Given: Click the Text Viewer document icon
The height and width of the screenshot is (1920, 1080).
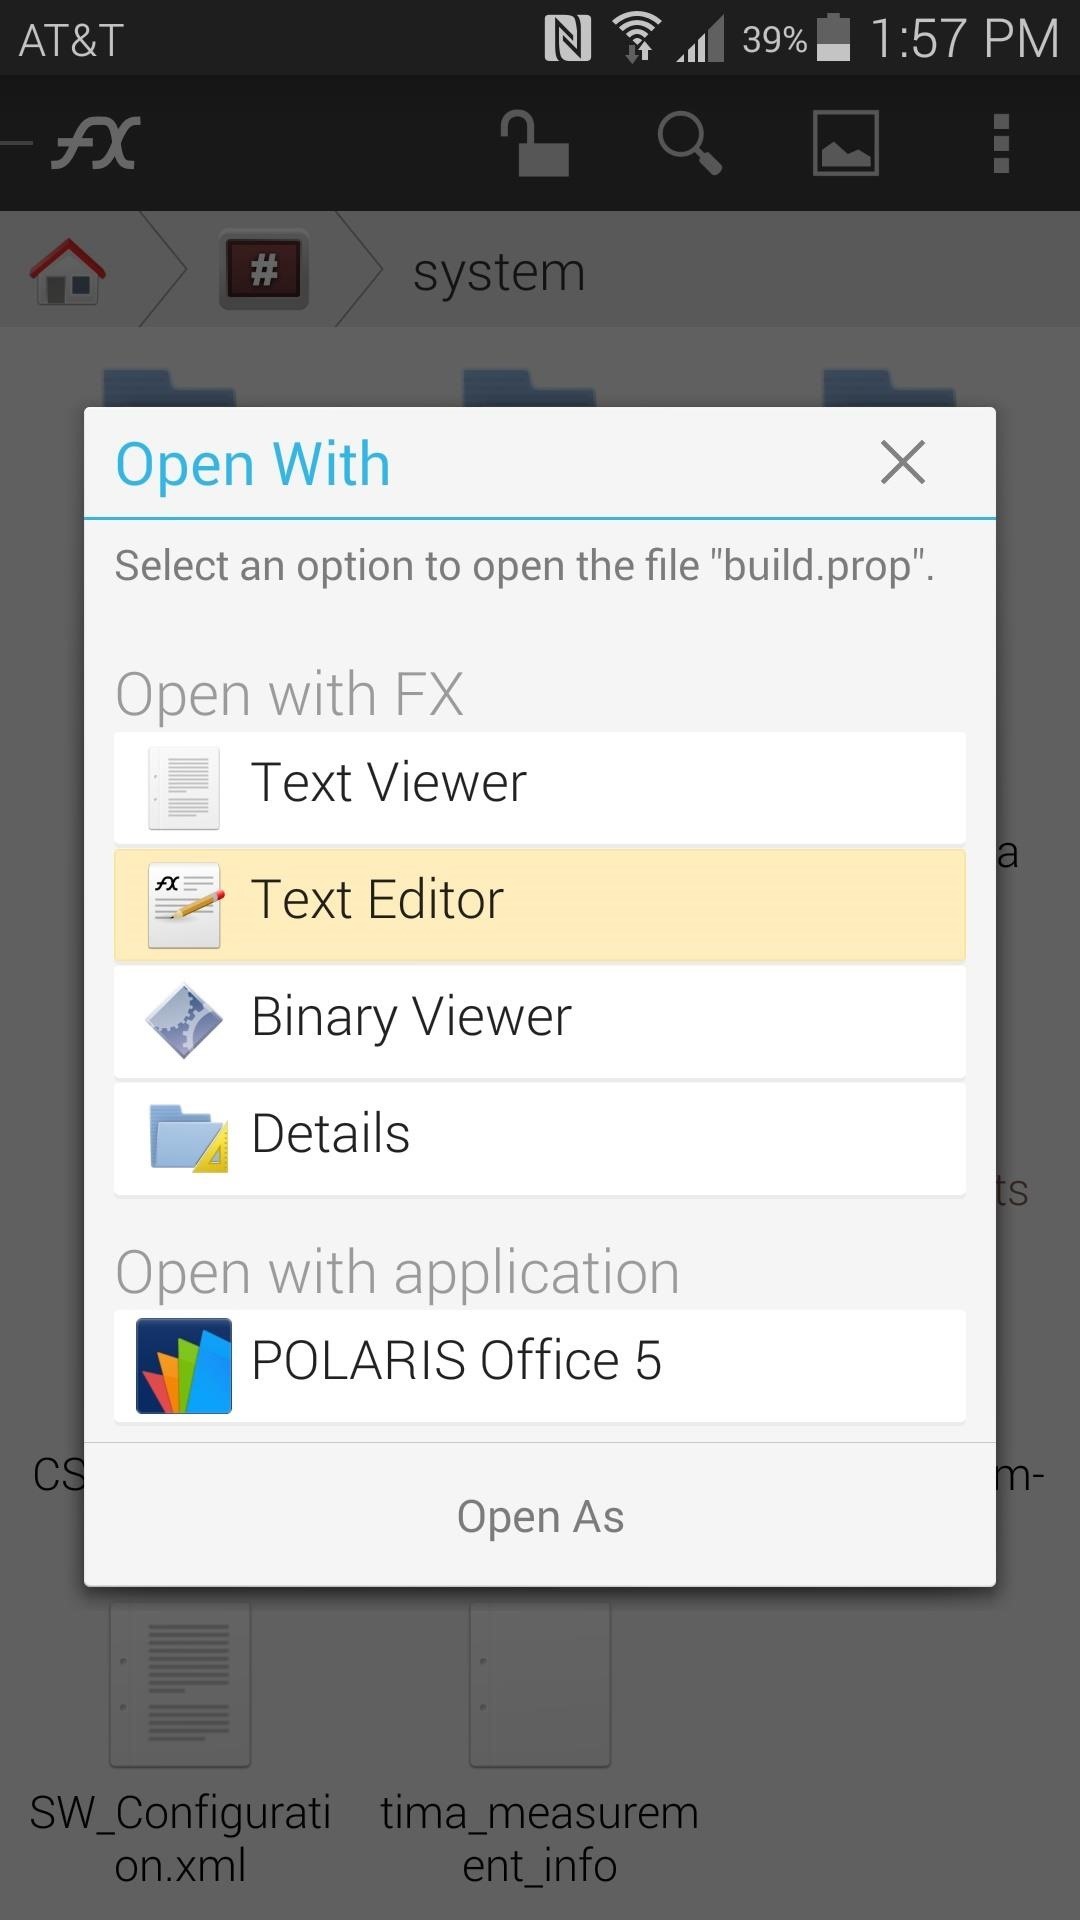Looking at the screenshot, I should point(184,788).
